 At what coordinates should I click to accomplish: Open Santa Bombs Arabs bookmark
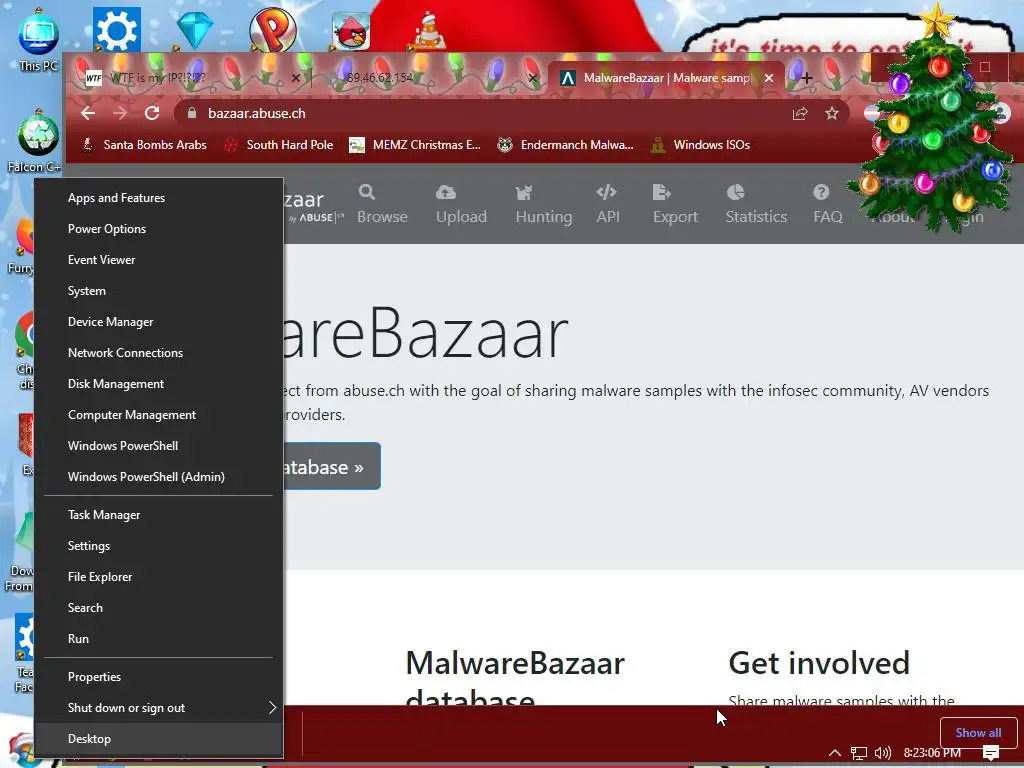145,145
